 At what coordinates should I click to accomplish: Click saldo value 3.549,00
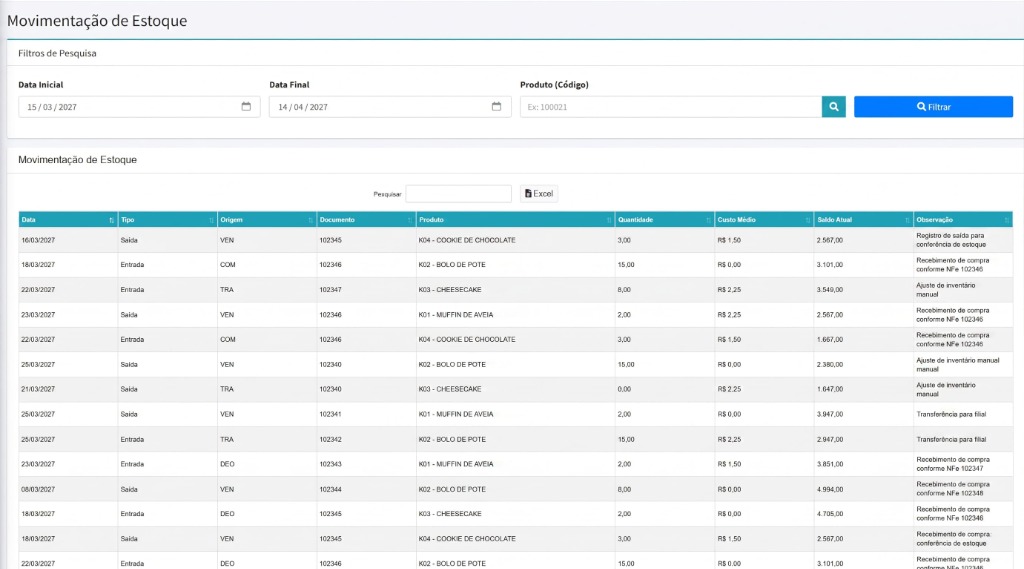pyautogui.click(x=829, y=289)
